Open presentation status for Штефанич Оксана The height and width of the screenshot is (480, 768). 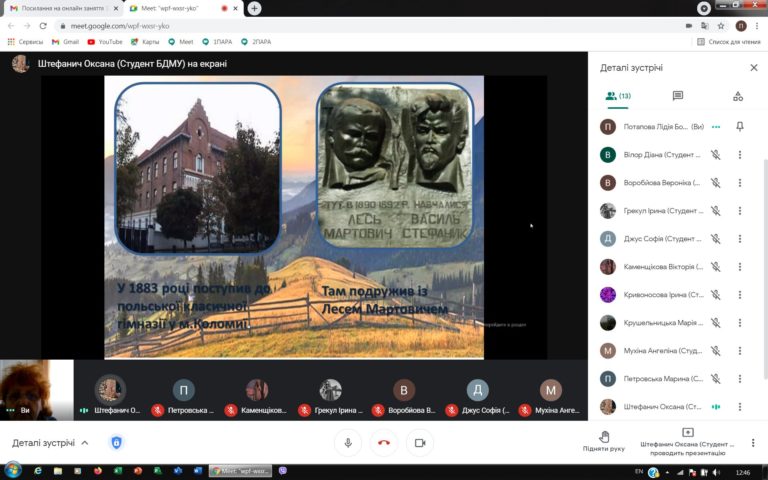[687, 442]
